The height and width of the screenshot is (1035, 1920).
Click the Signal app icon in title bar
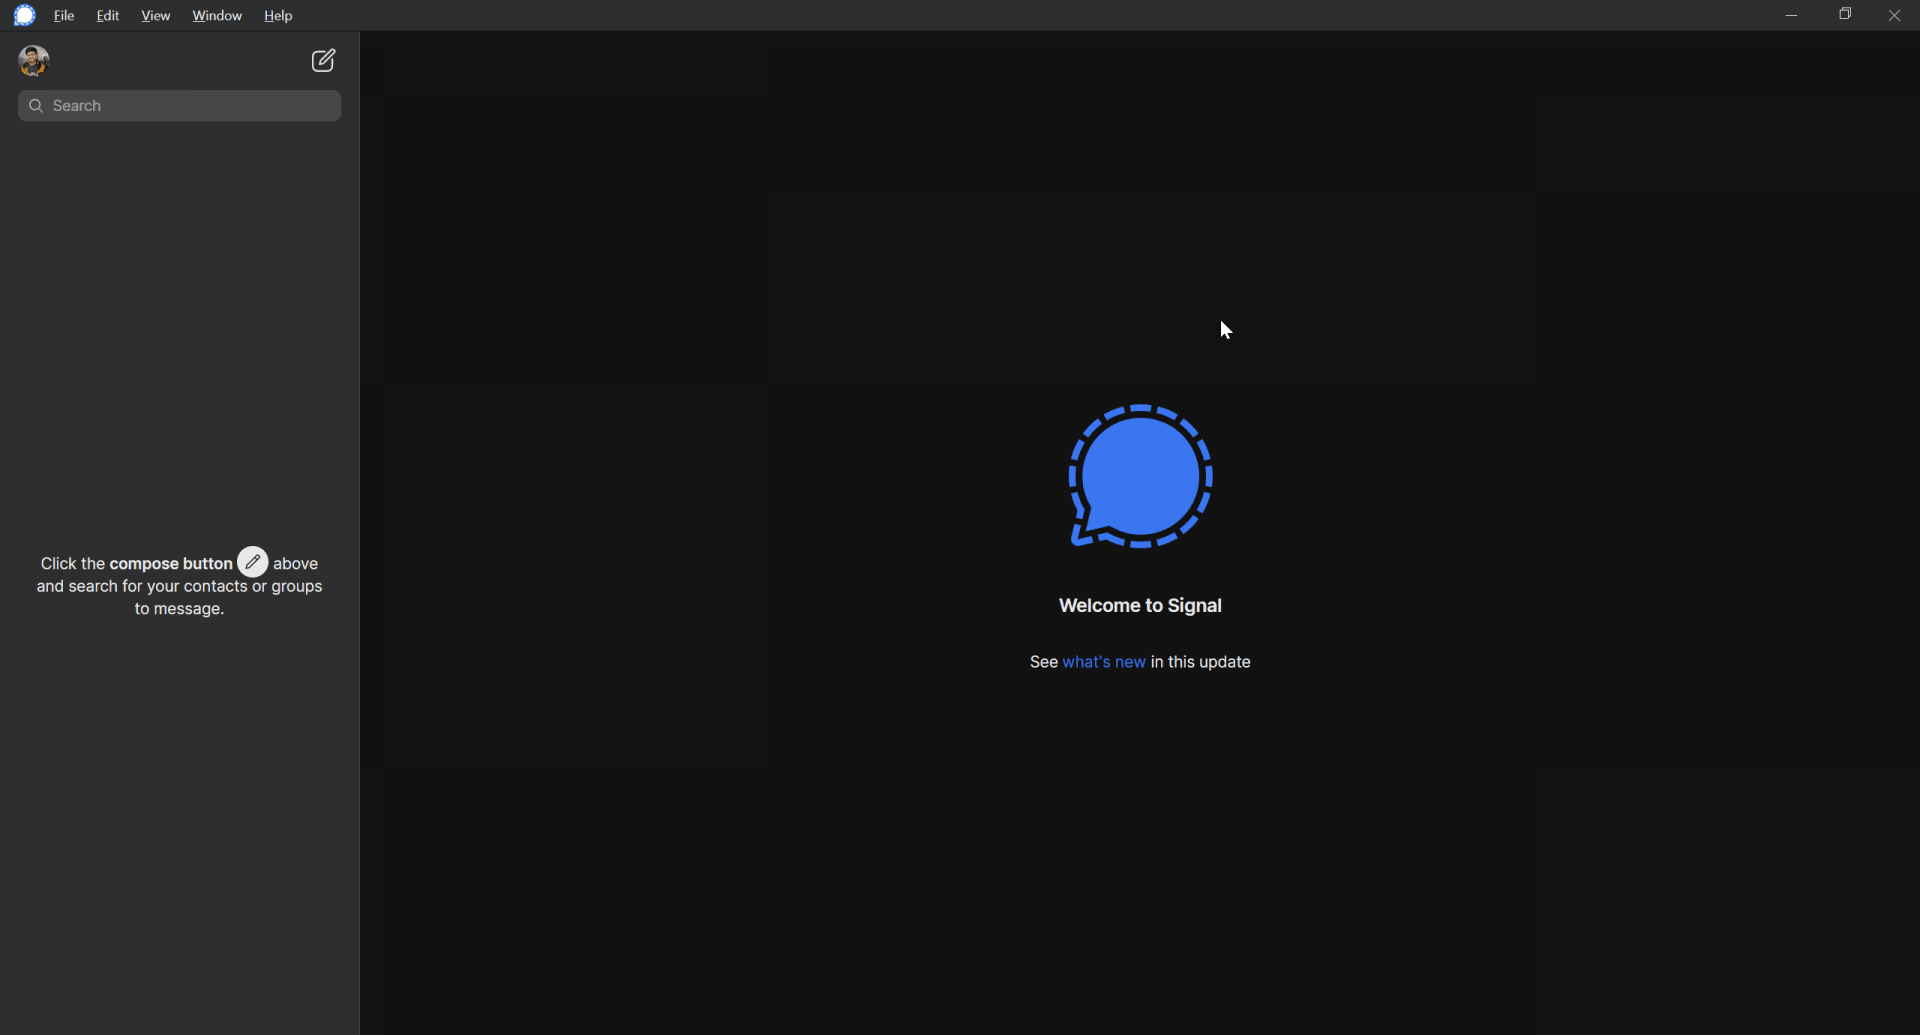click(x=25, y=15)
